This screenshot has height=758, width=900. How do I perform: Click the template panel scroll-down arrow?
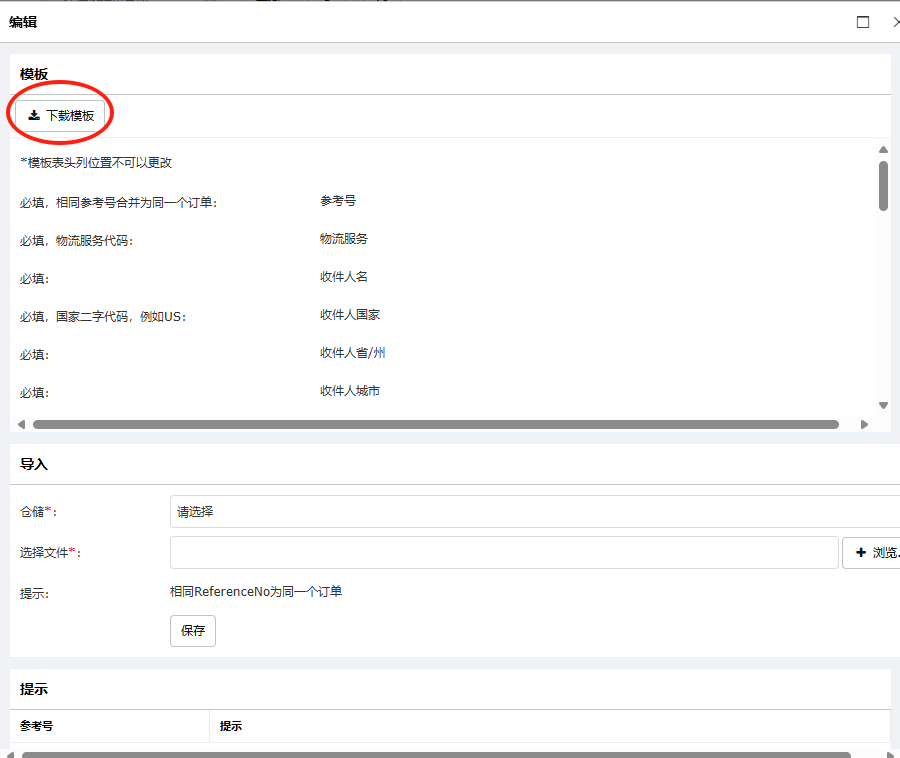883,405
